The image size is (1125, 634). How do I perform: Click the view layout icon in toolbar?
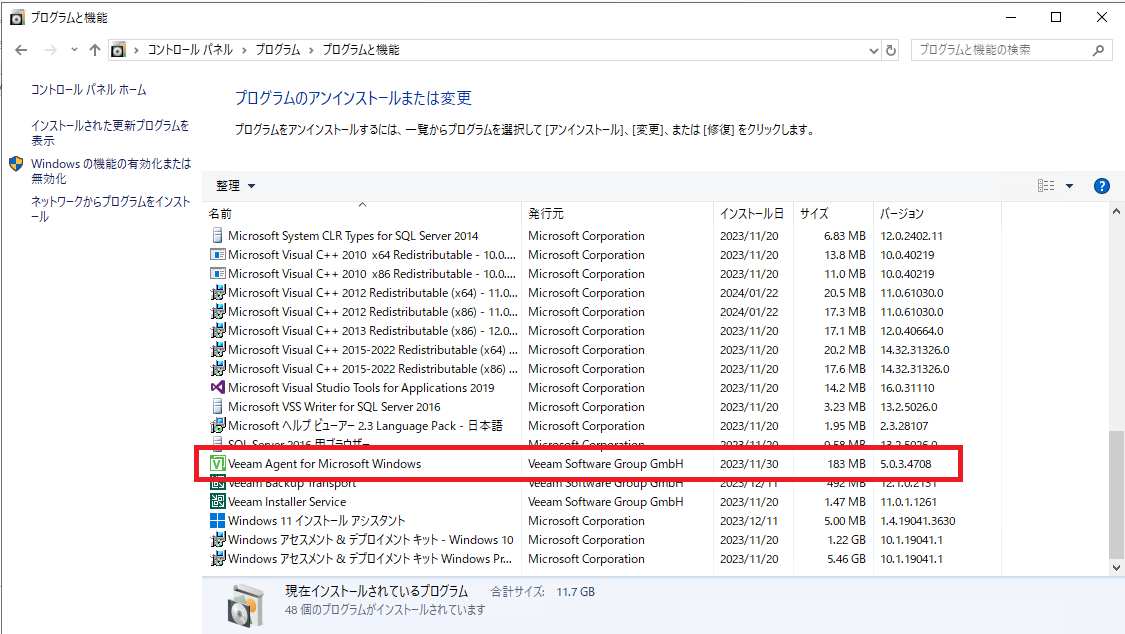pos(1046,186)
